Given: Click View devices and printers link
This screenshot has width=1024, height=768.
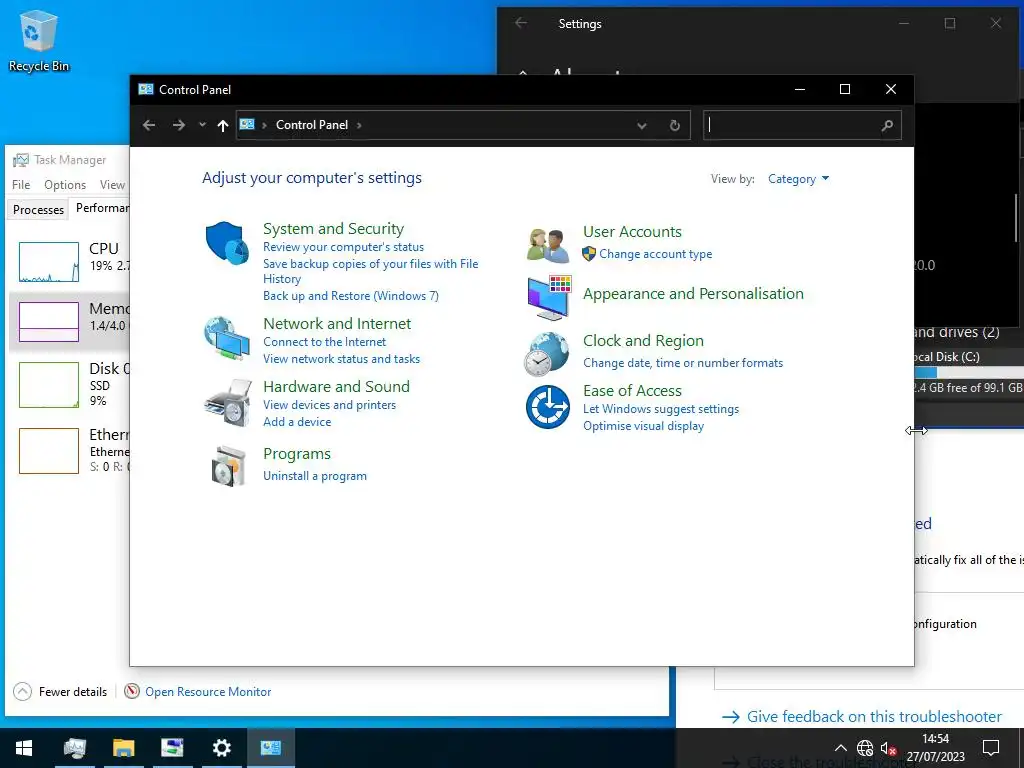Looking at the screenshot, I should (x=329, y=405).
